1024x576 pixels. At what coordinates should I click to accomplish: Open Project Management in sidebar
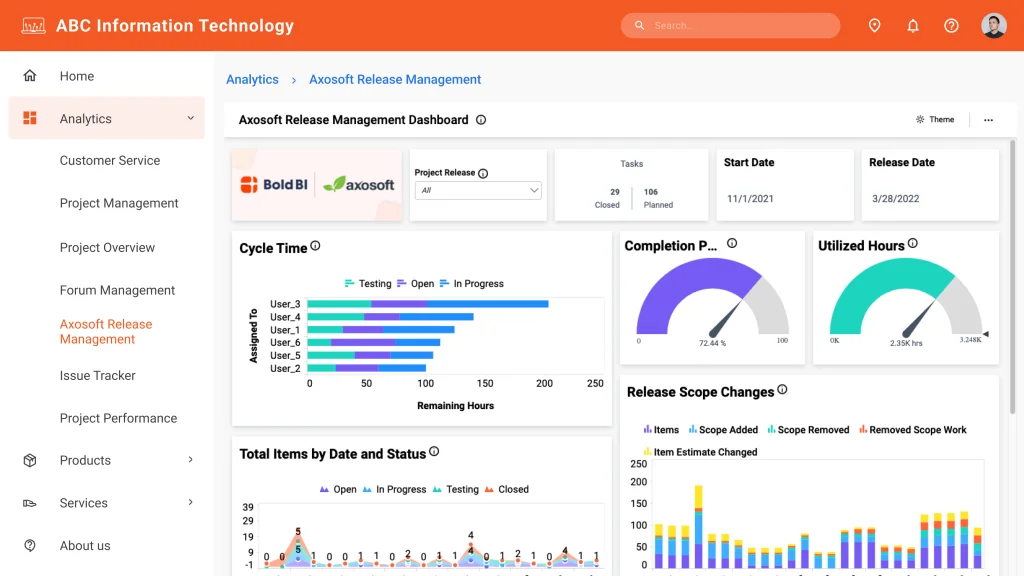(x=119, y=203)
